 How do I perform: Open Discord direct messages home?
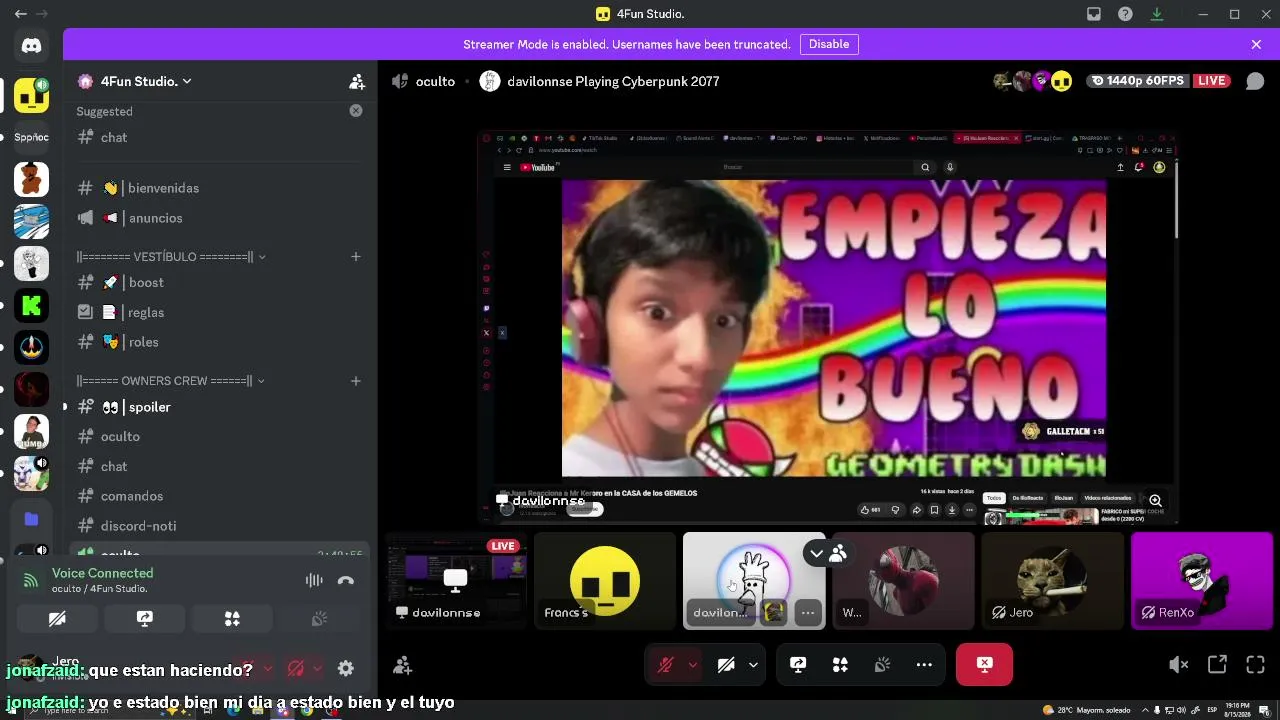point(31,45)
